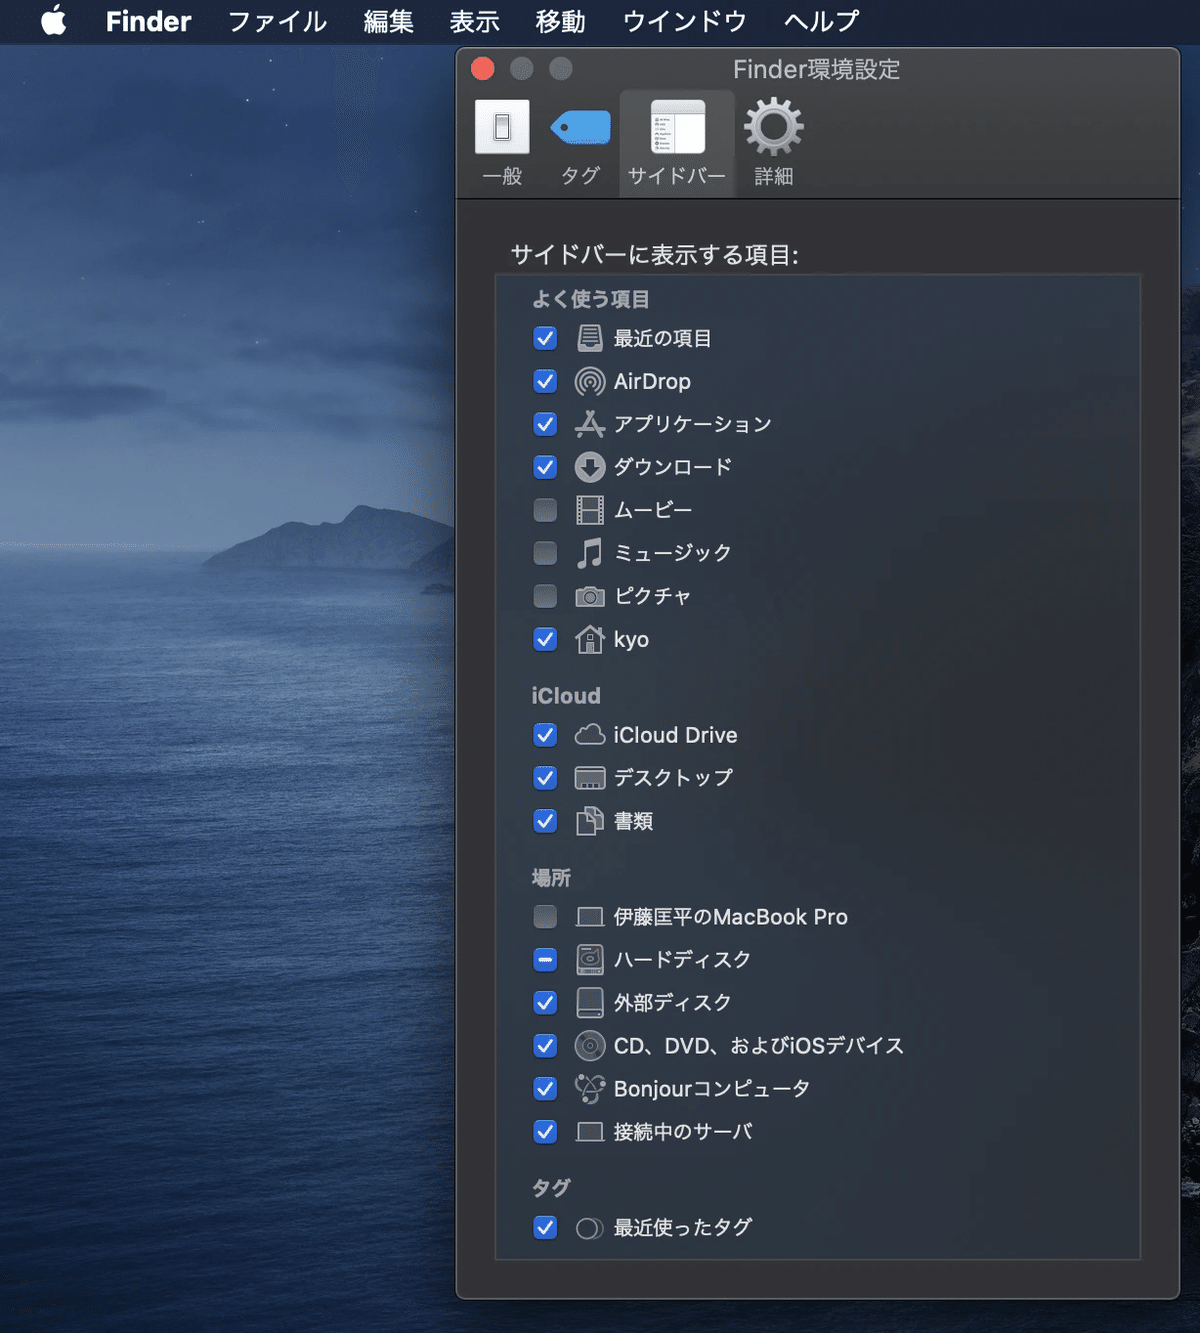Open the 移動 menu
1200x1333 pixels.
(x=560, y=21)
